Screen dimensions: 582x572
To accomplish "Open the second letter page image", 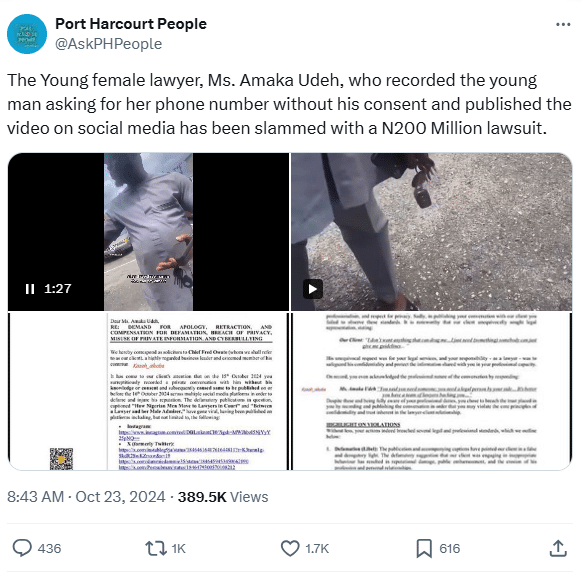I will [x=432, y=391].
